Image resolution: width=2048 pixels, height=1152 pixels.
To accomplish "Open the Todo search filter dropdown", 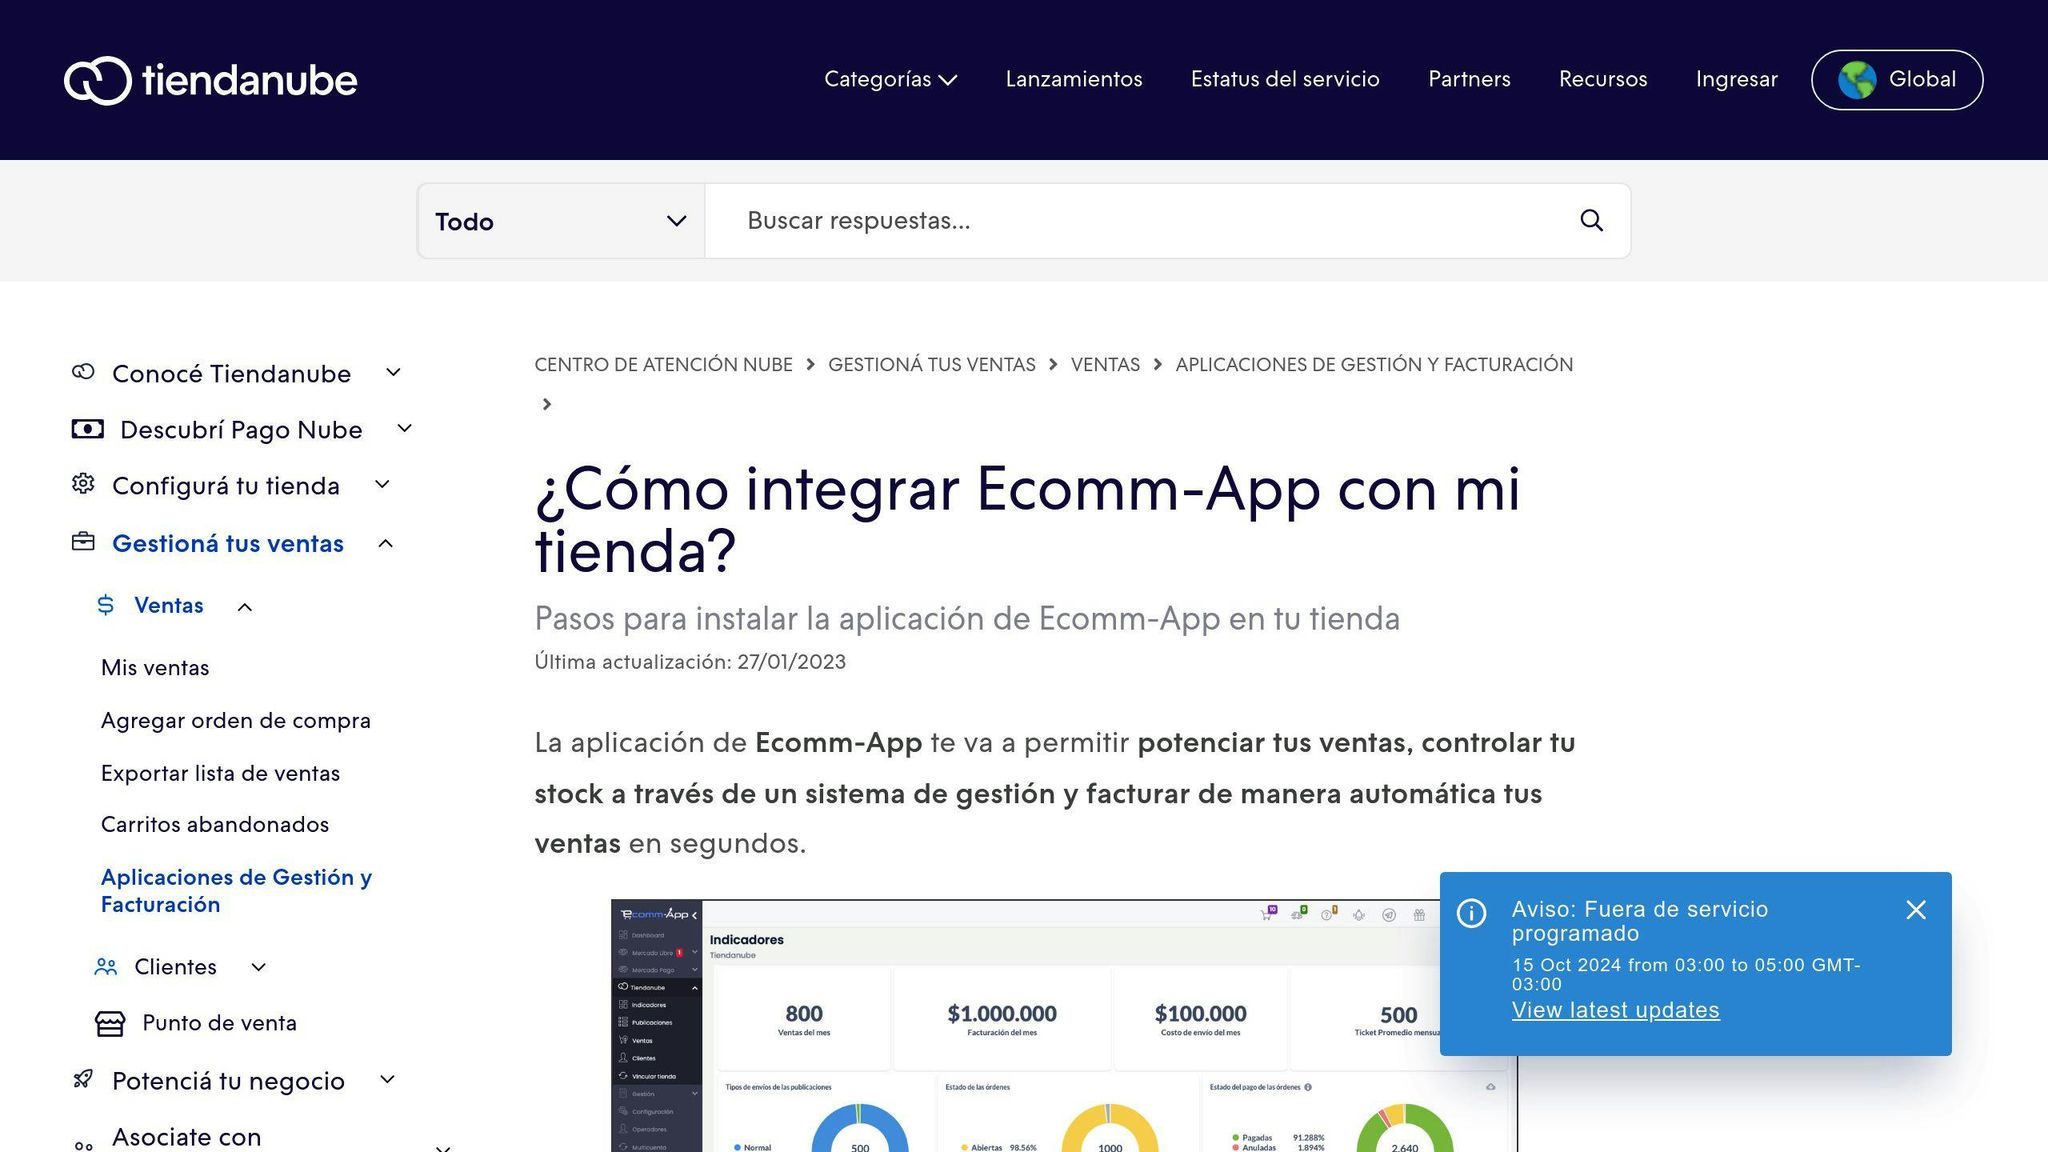I will coord(561,221).
